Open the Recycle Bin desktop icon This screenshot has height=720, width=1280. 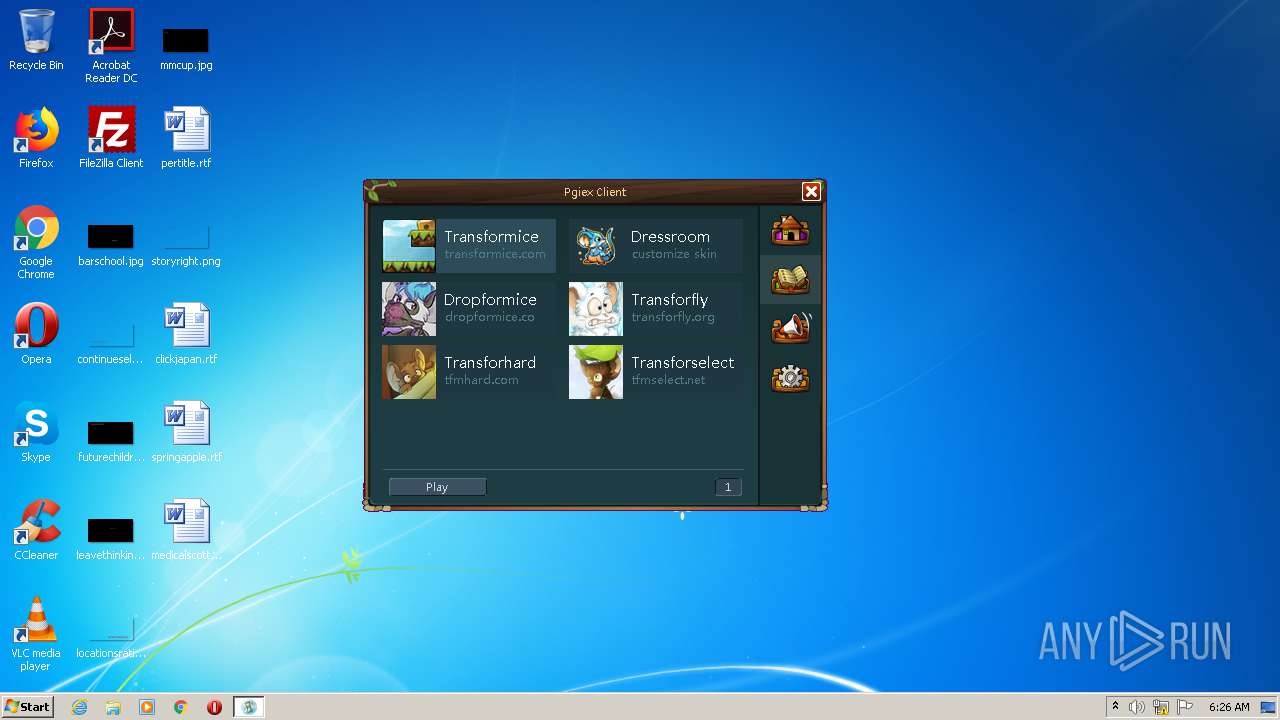pyautogui.click(x=36, y=41)
